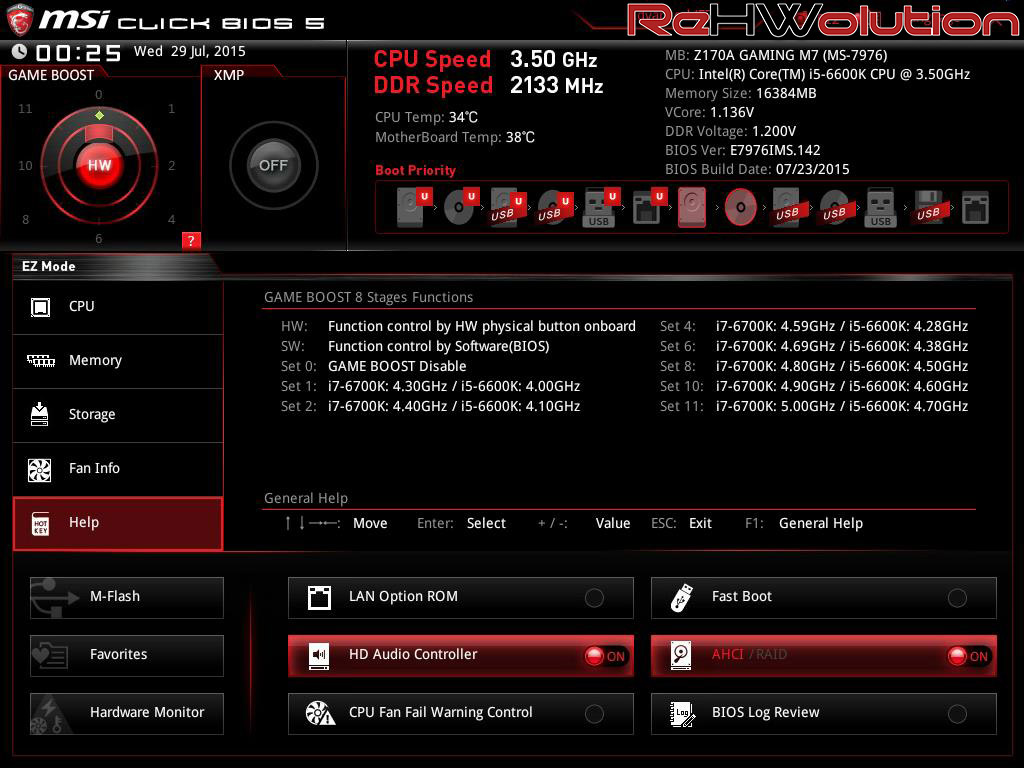Open the Fan Info section
The width and height of the screenshot is (1024, 768).
(118, 469)
